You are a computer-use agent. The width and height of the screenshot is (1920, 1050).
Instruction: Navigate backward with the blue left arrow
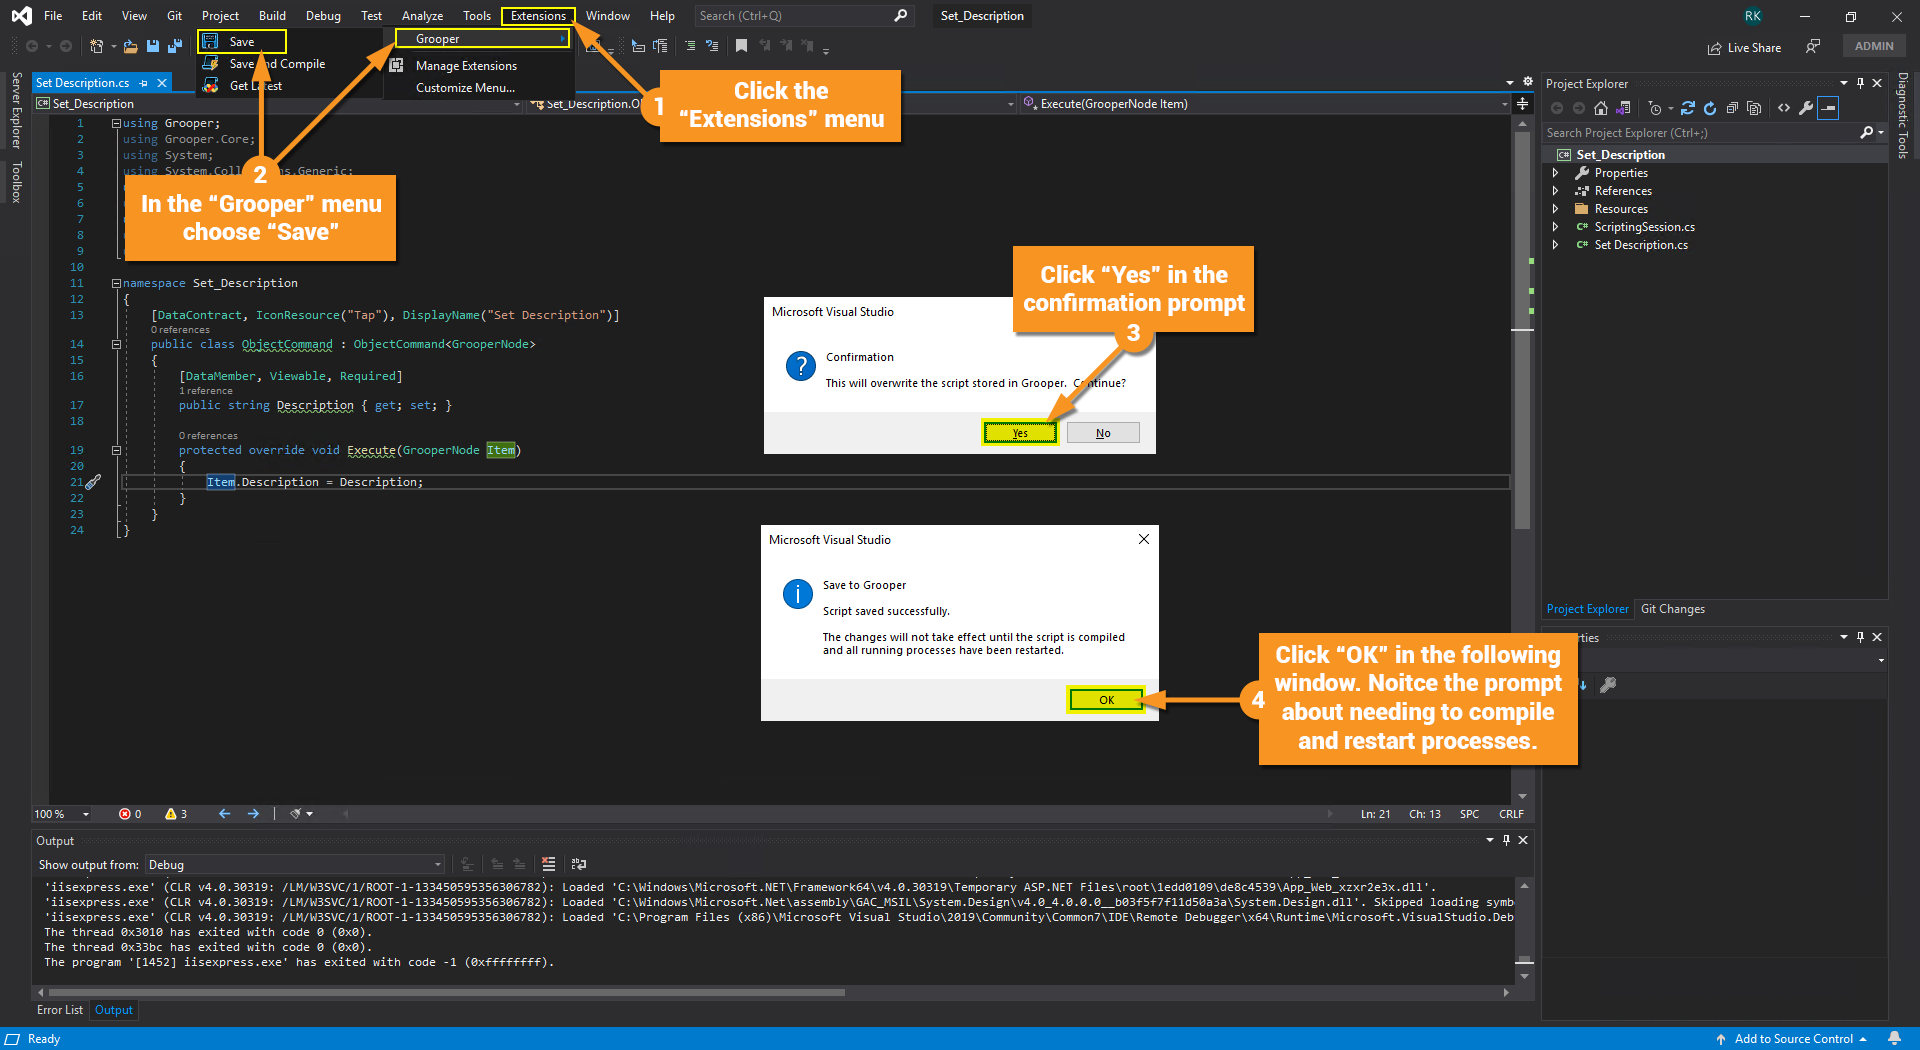(224, 814)
